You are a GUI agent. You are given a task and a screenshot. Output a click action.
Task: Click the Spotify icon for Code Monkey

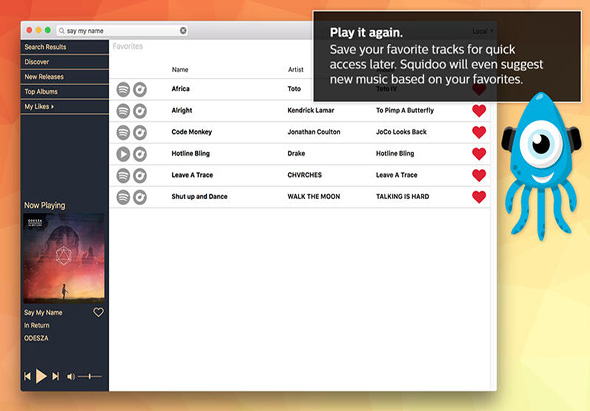(123, 132)
